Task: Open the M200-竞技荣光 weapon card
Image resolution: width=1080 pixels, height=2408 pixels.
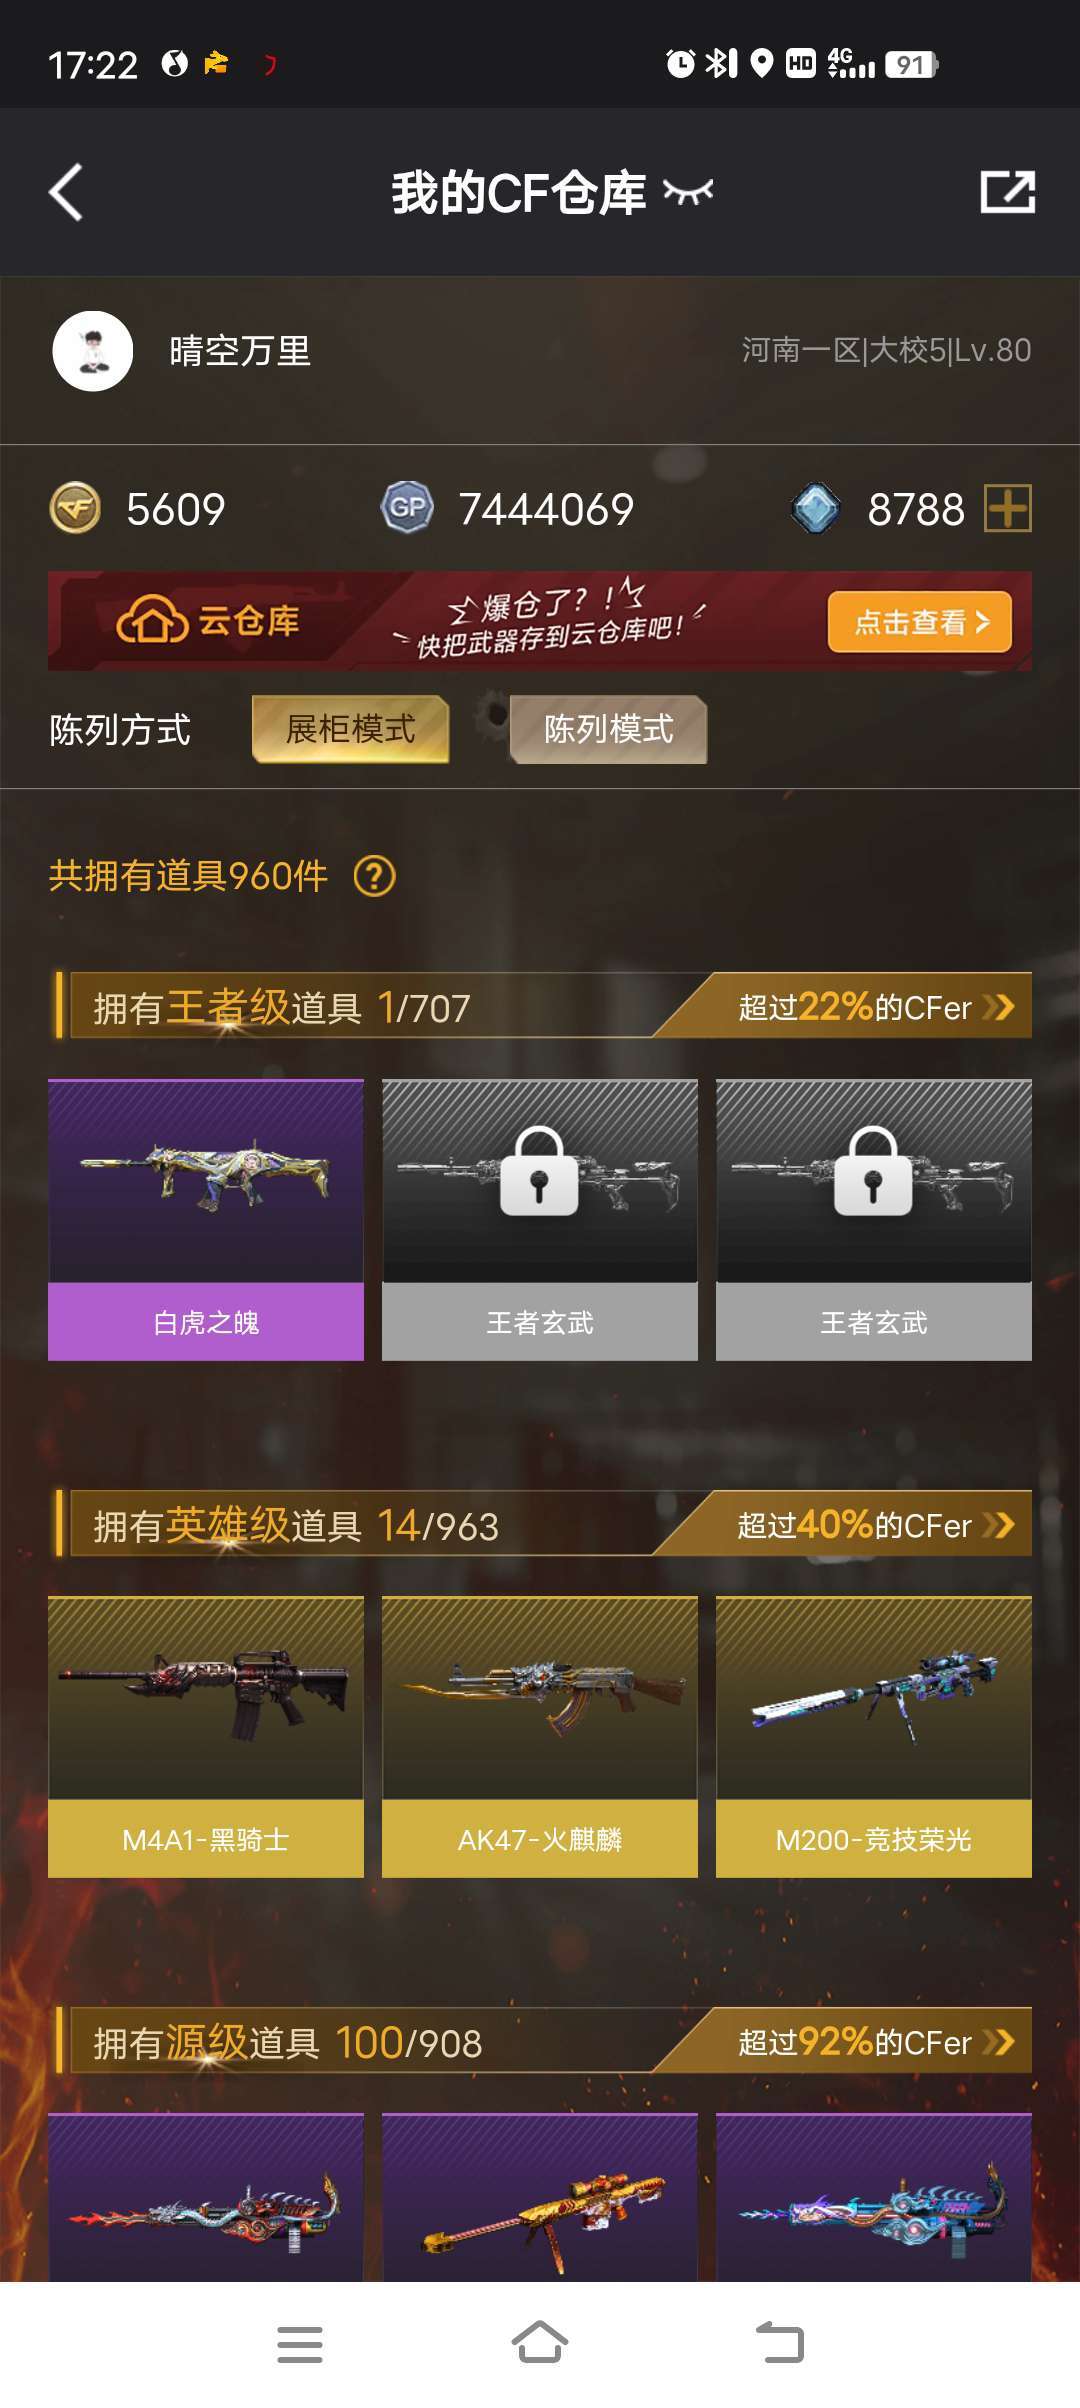Action: [x=874, y=1737]
